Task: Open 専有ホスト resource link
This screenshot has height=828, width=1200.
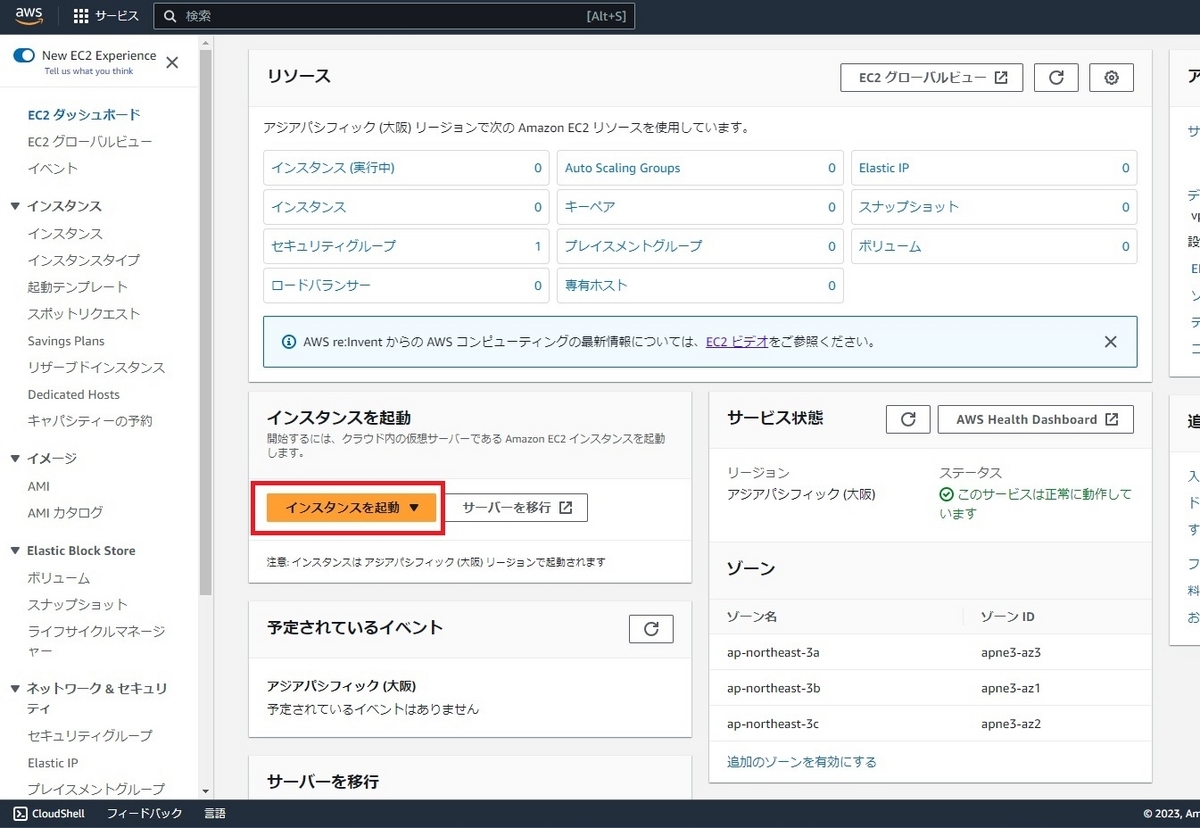Action: click(596, 285)
